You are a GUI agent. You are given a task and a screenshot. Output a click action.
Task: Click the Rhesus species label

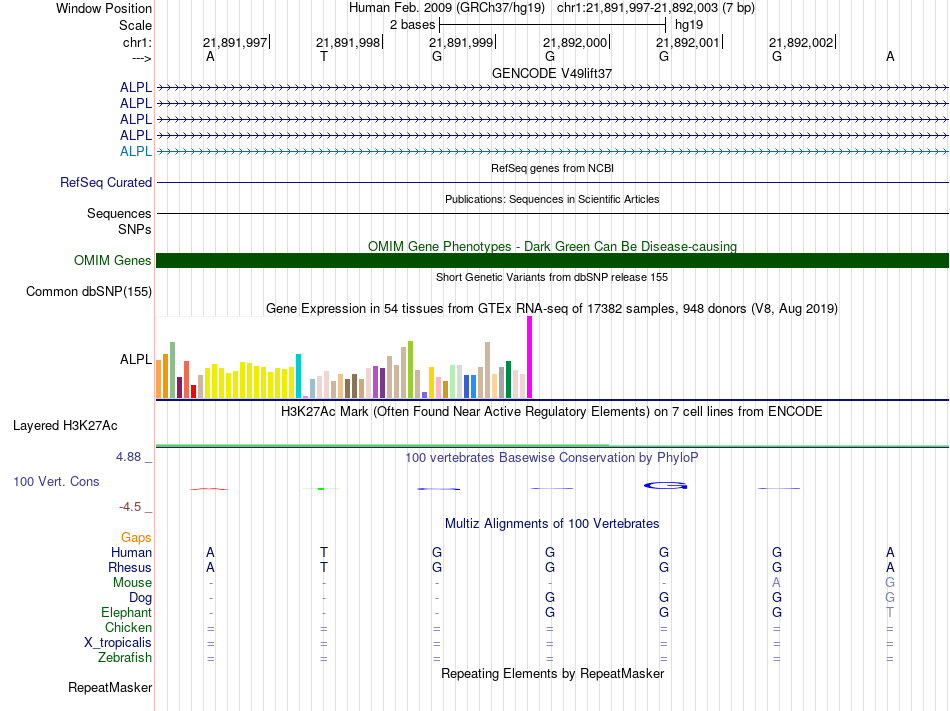pos(130,568)
